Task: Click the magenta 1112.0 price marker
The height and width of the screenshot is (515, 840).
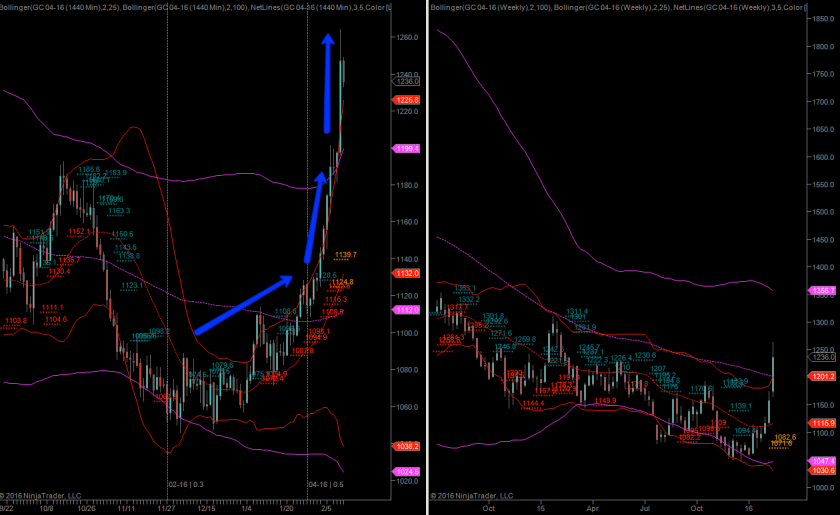Action: point(407,310)
